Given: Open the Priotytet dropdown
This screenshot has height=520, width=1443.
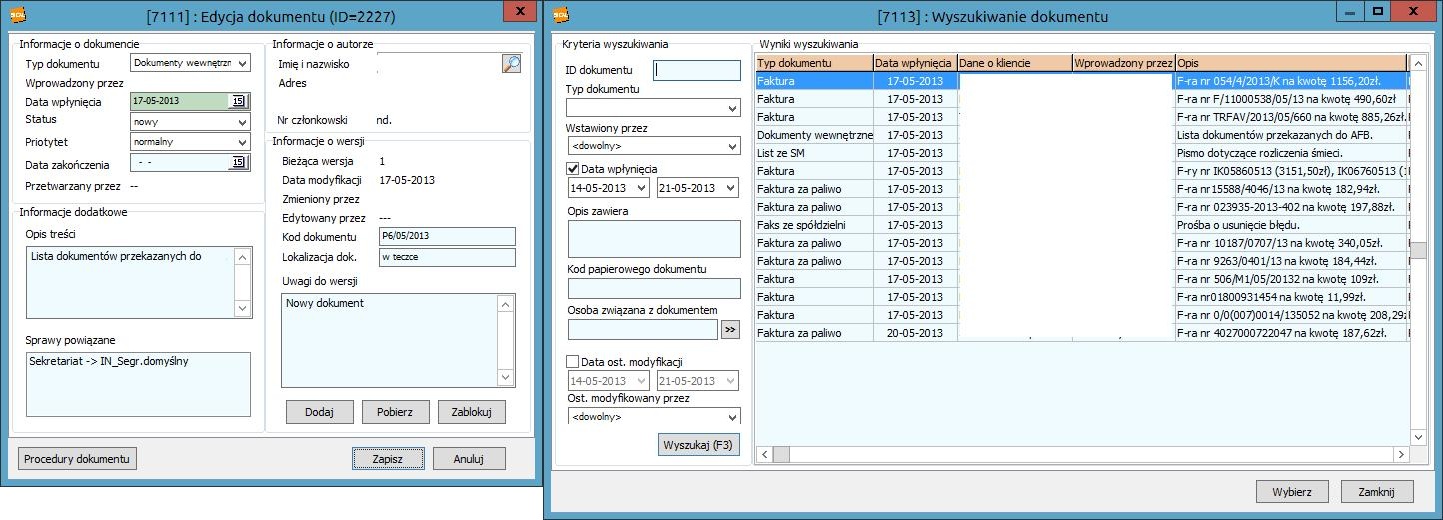Looking at the screenshot, I should coord(242,143).
